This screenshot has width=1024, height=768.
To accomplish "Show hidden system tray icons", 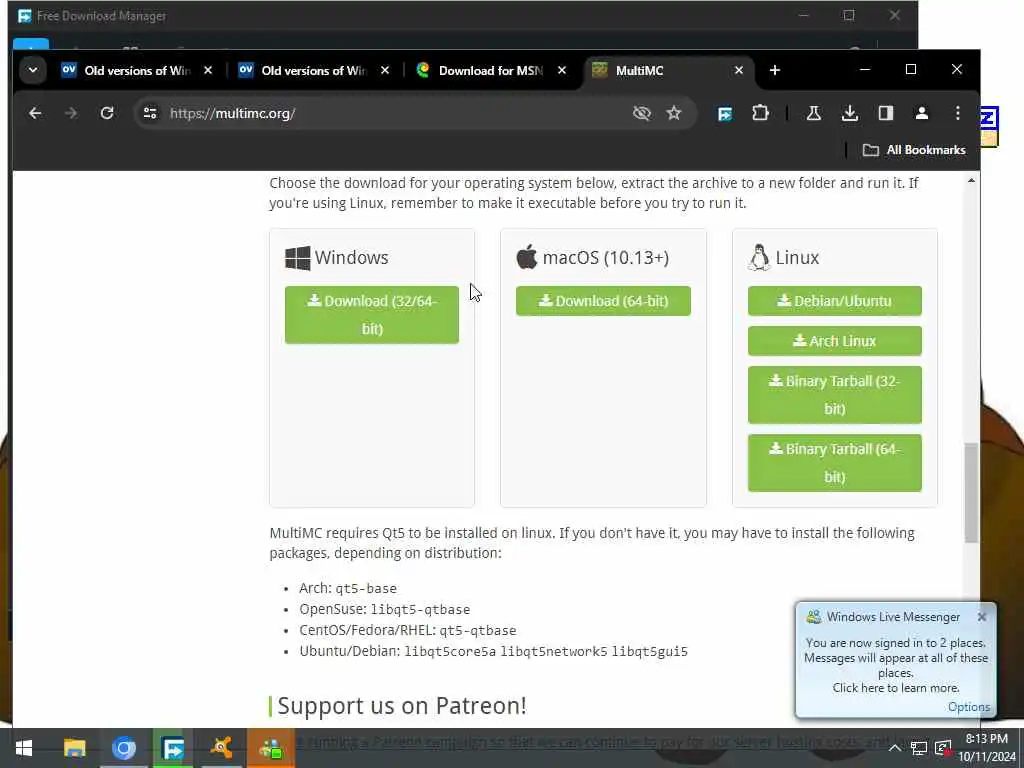I will 895,748.
